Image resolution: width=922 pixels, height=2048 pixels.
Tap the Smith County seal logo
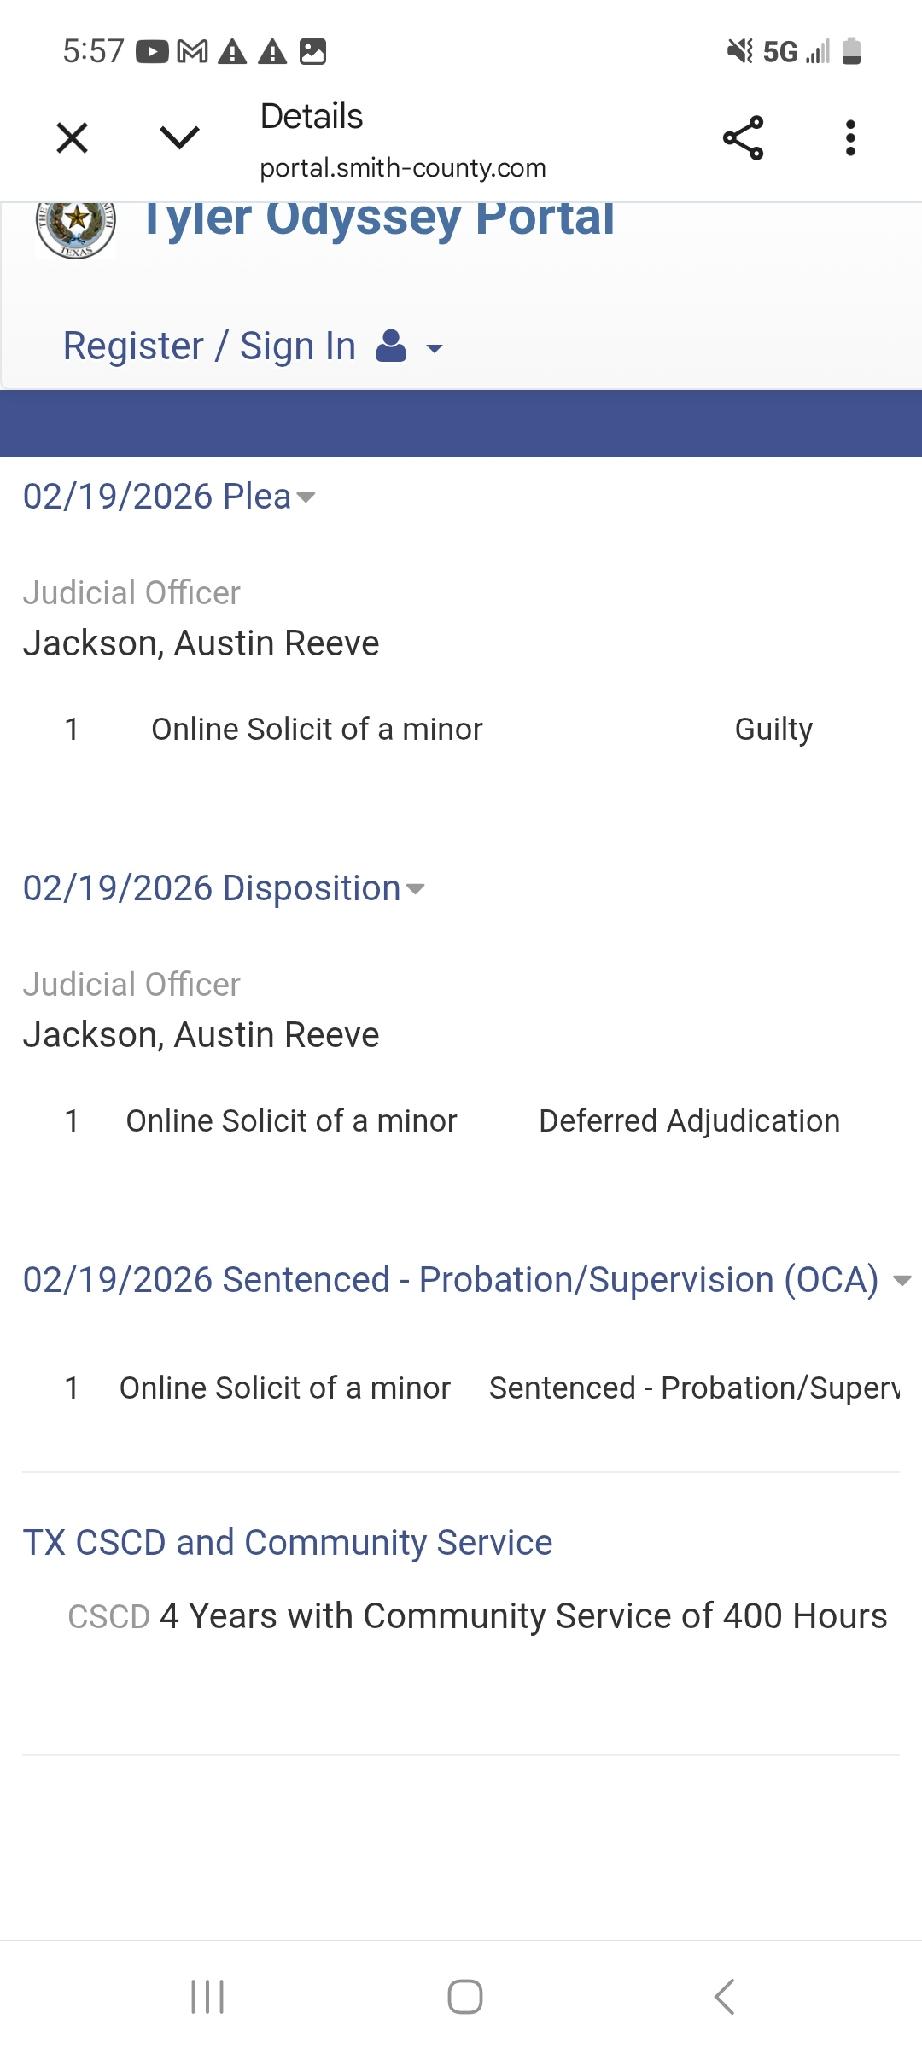tap(76, 226)
